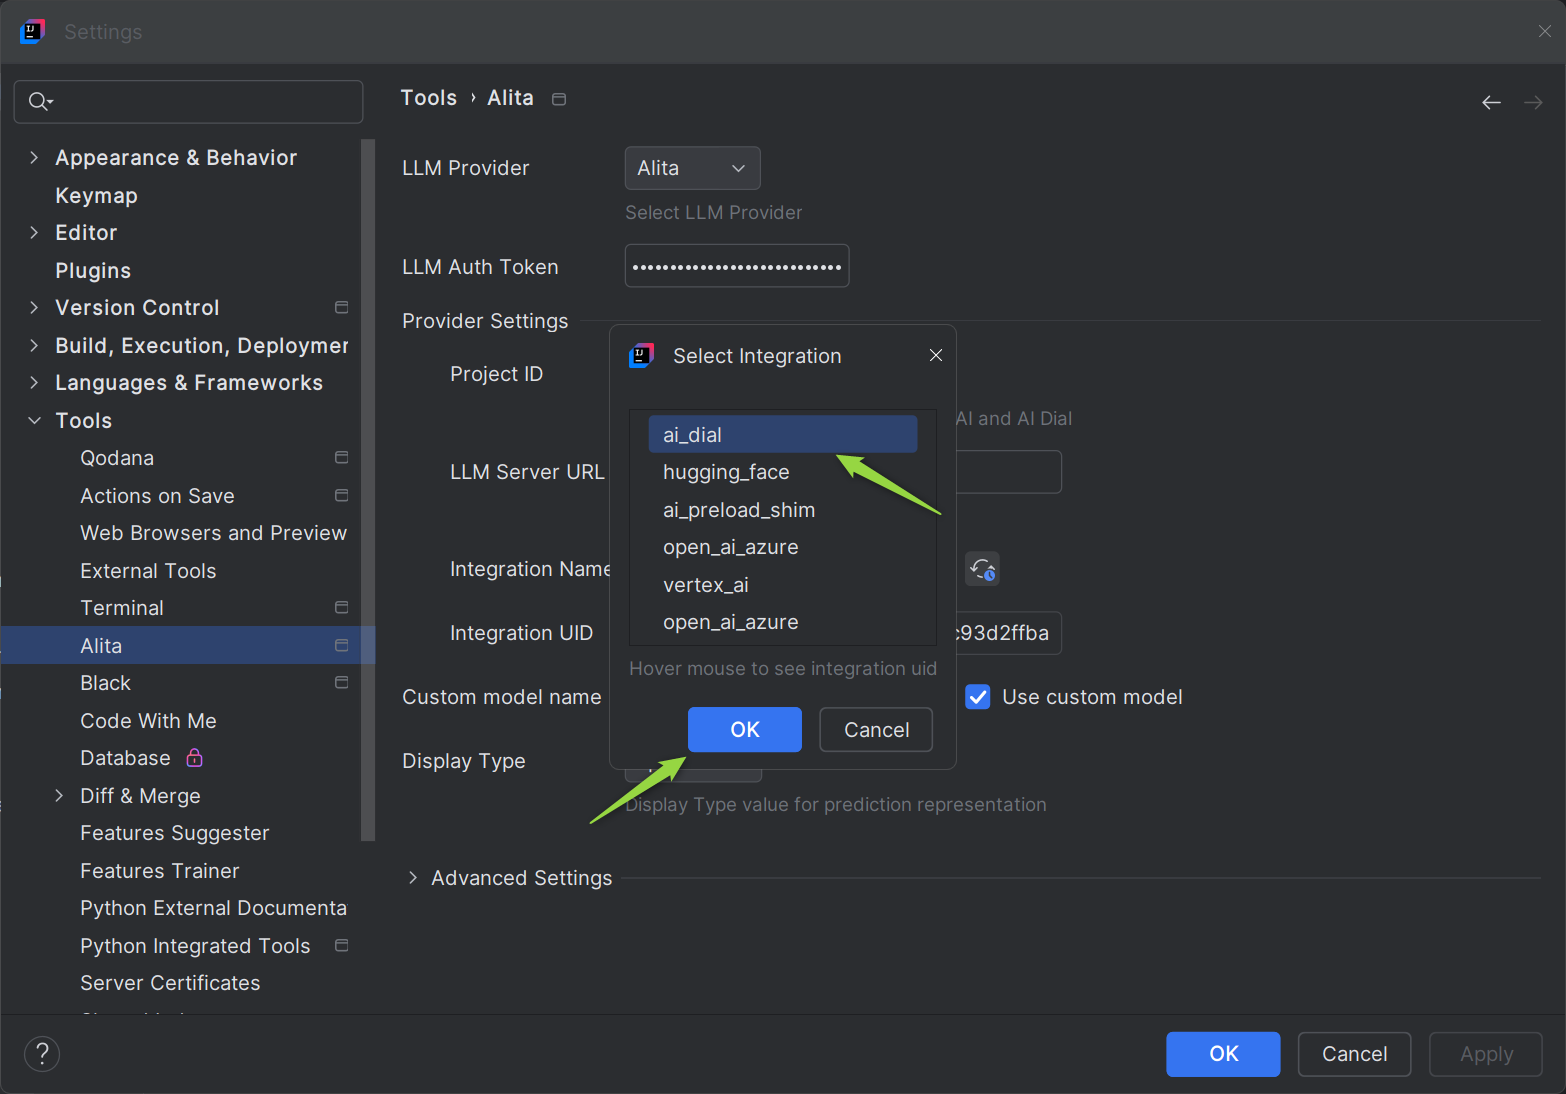Image resolution: width=1566 pixels, height=1094 pixels.
Task: Open Qodana settings page
Action: tap(117, 457)
